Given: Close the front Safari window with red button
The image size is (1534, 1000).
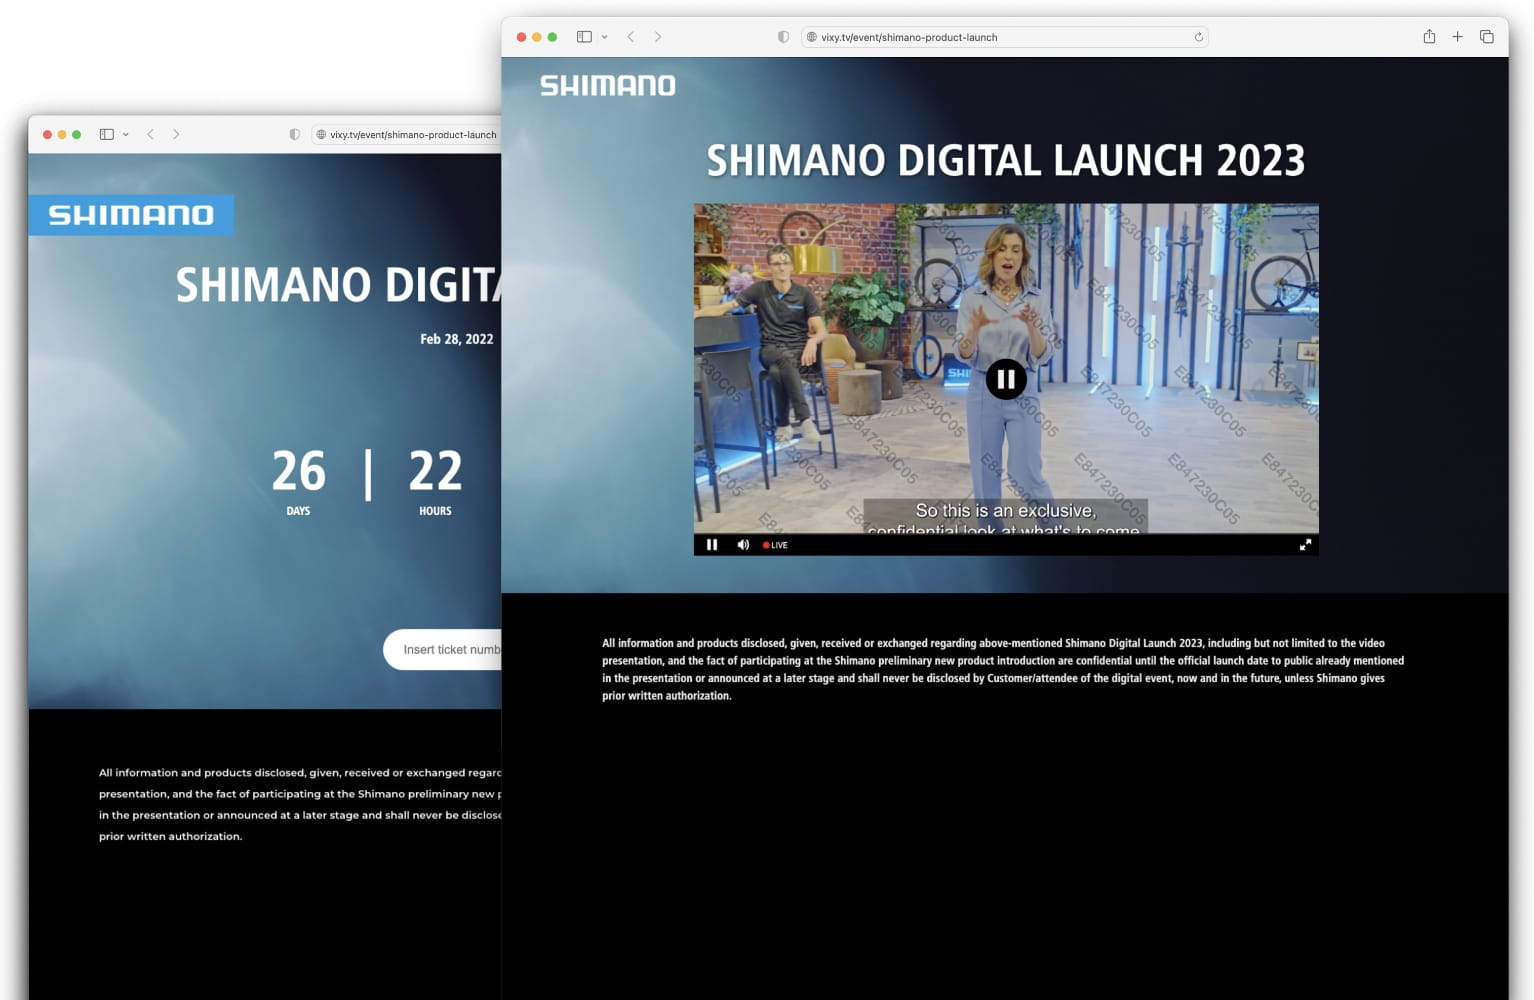Looking at the screenshot, I should 521,37.
